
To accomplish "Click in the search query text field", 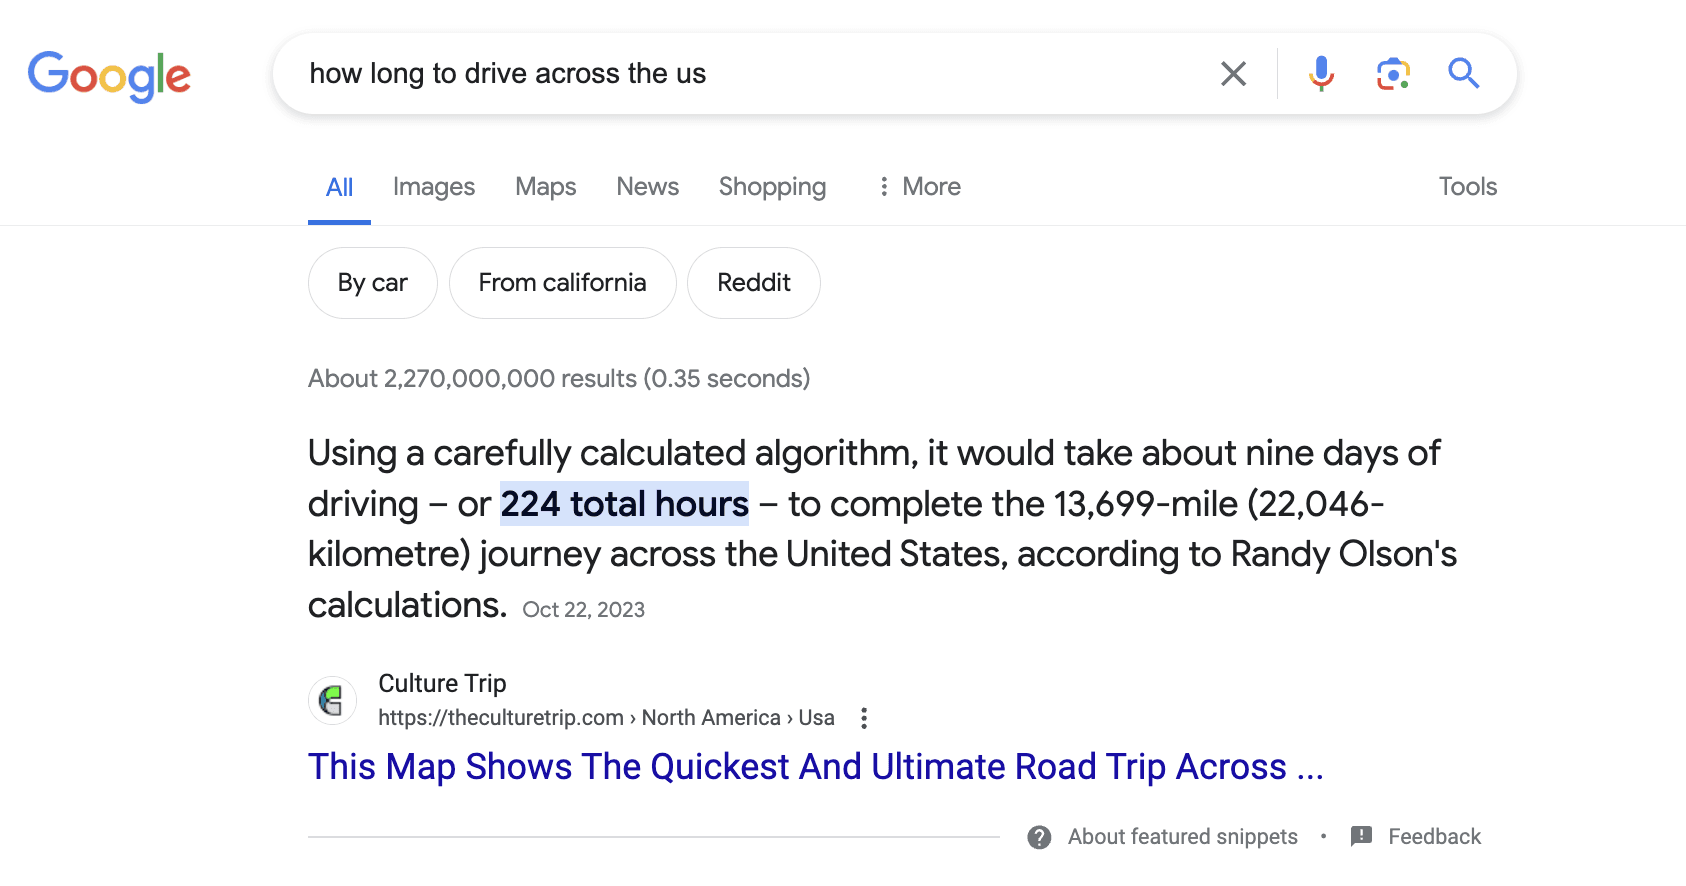I will 750,73.
